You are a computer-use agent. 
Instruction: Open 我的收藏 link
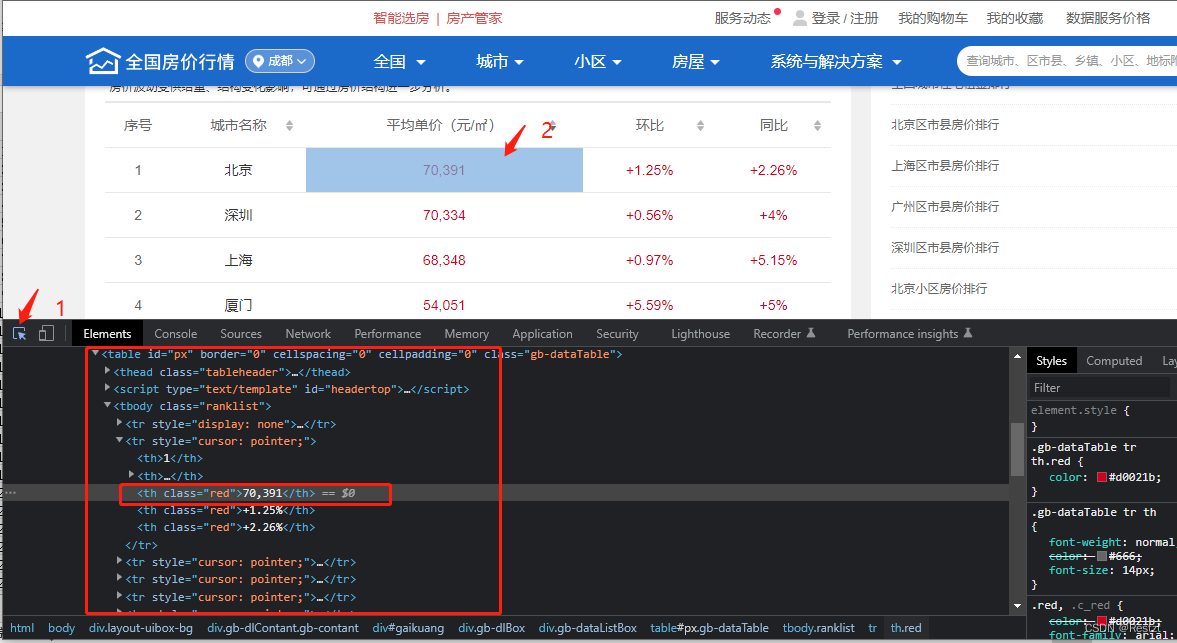point(1014,18)
